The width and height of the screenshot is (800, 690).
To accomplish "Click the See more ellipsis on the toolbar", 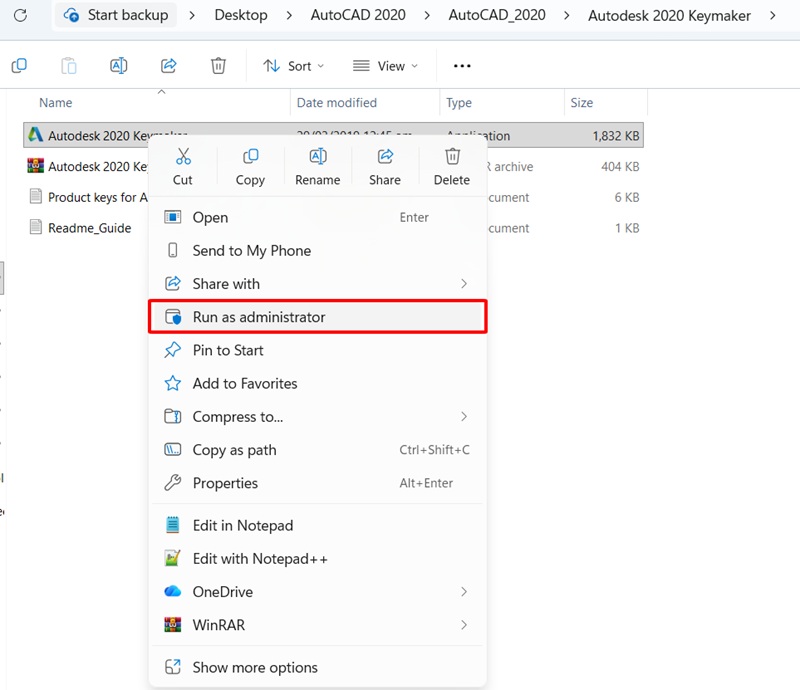I will coord(461,64).
